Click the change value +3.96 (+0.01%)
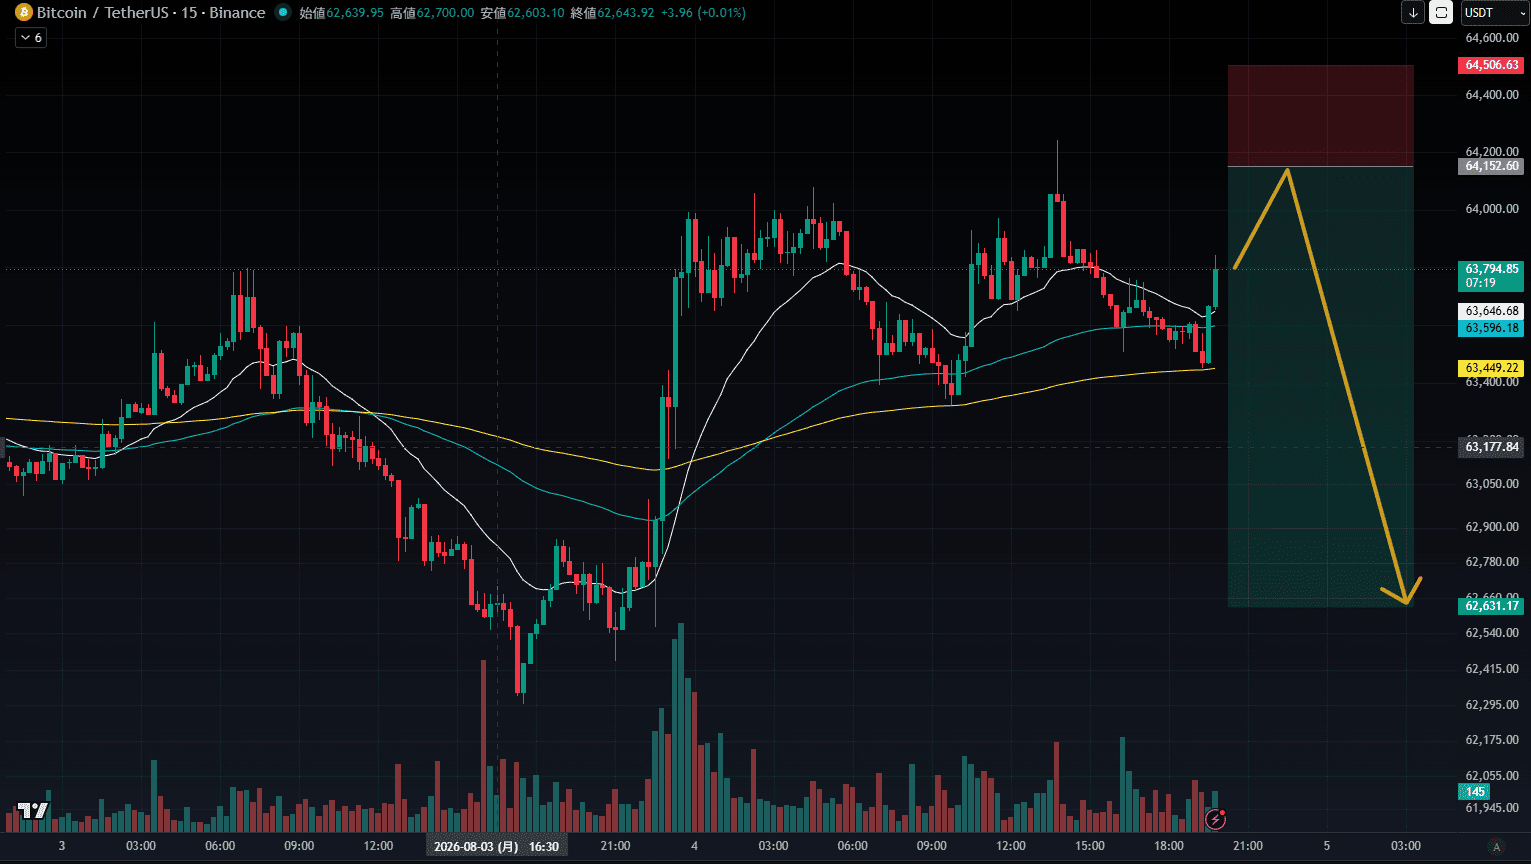The image size is (1531, 864). (704, 13)
